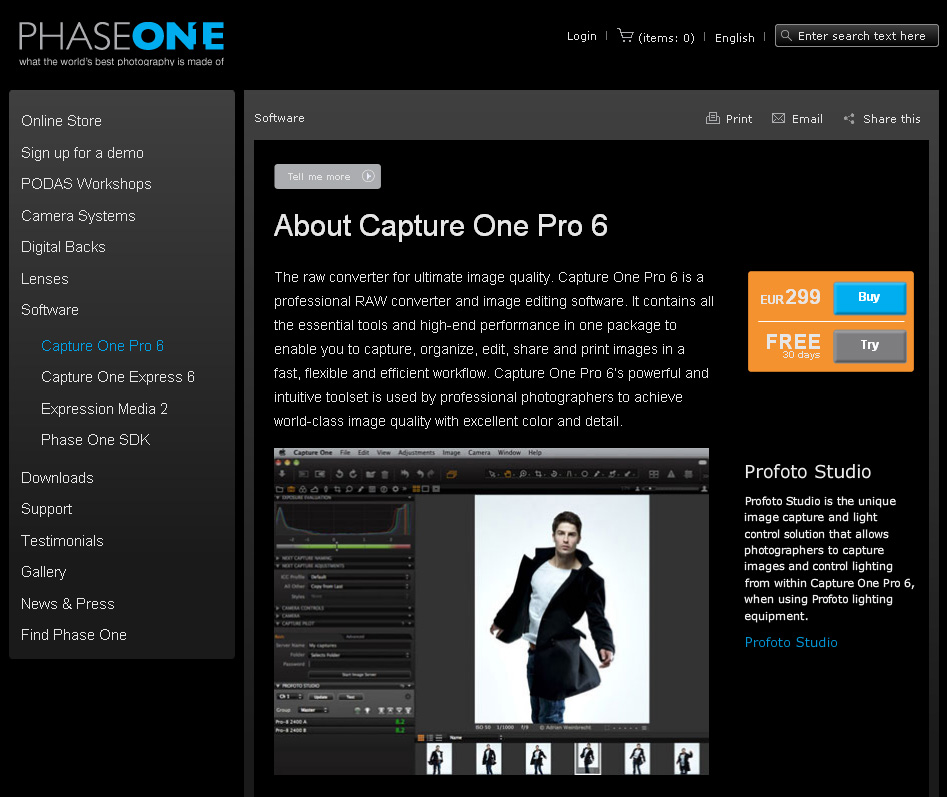Viewport: 947px width, 797px height.
Task: Click the About Capture One Pro 6 heading
Action: tap(441, 226)
